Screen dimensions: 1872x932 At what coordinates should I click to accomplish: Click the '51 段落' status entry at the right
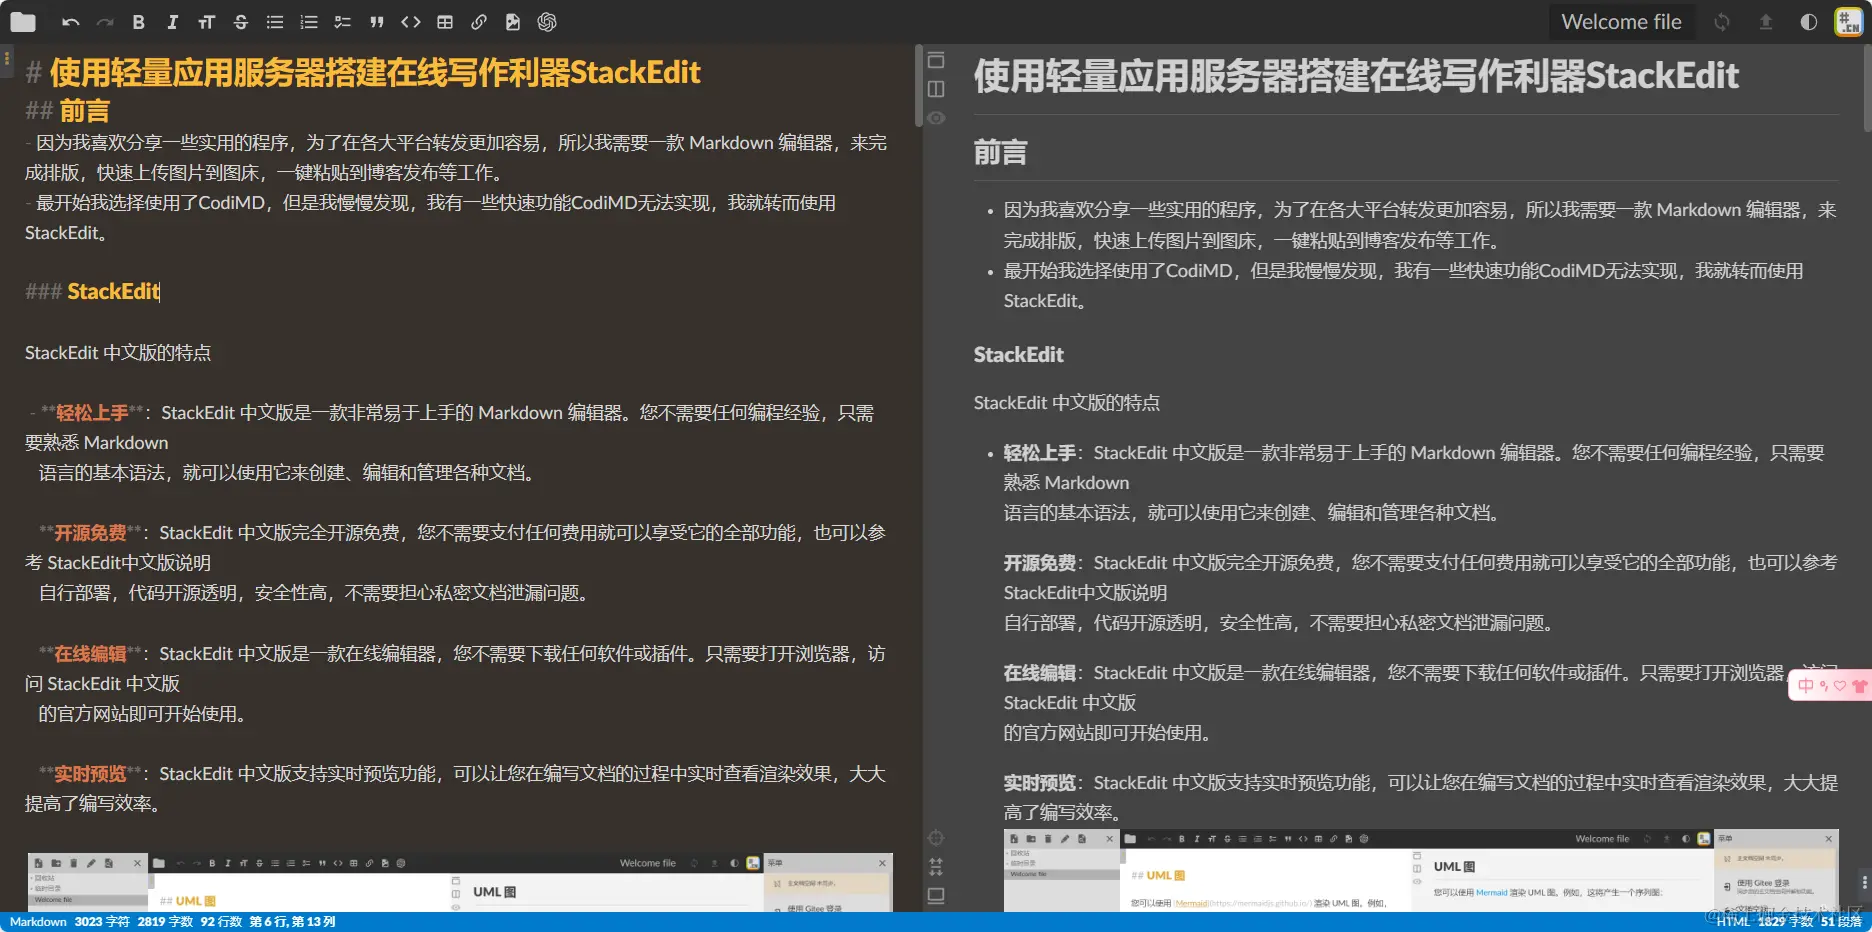(x=1840, y=922)
